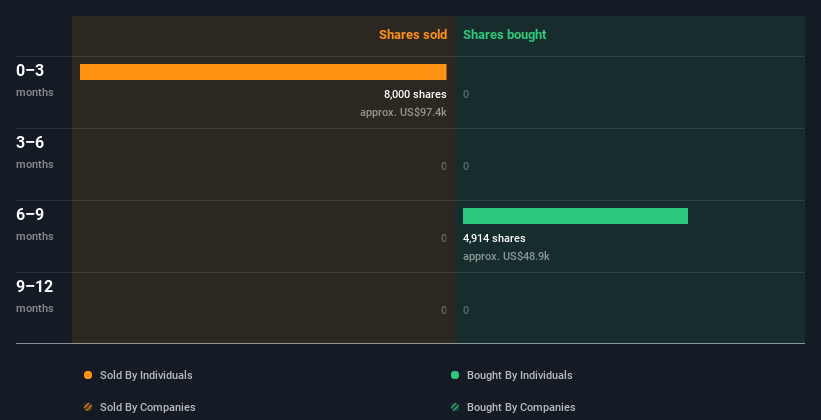Click the zero sold value in 9–12 months row
The image size is (821, 420).
click(x=444, y=311)
